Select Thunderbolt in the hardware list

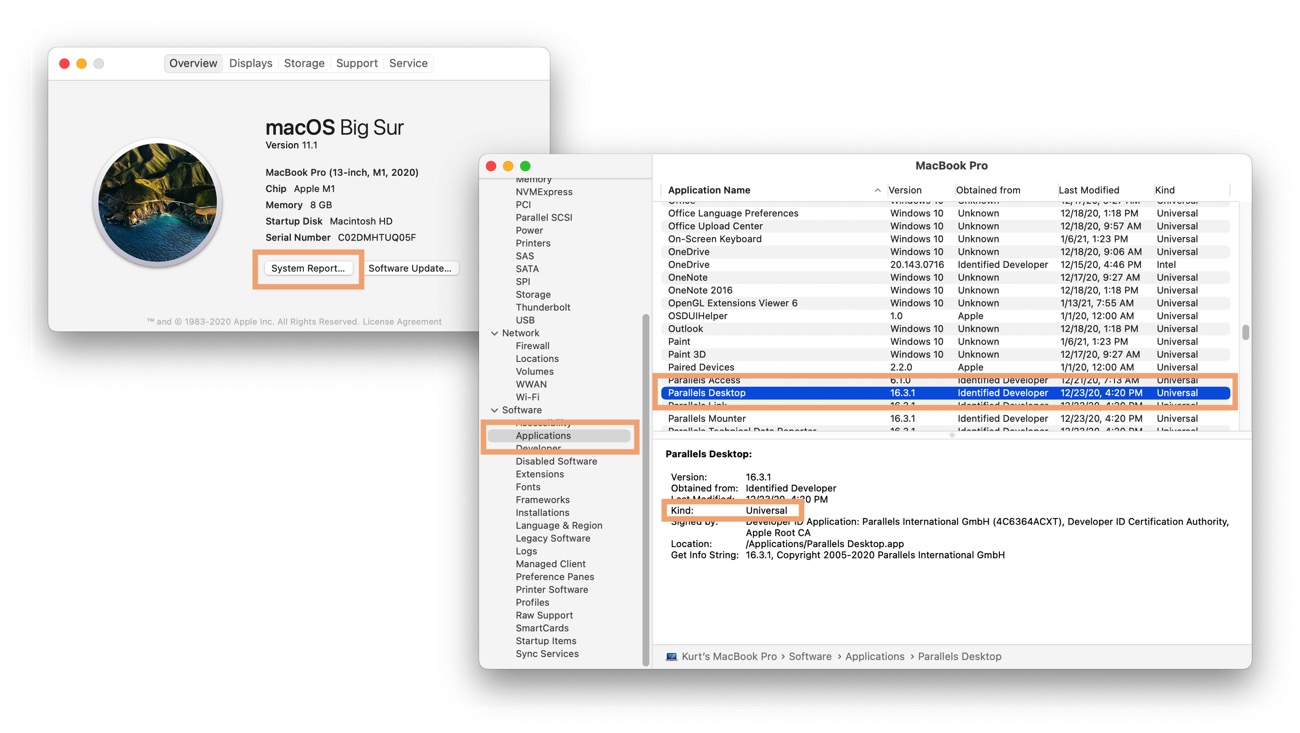coord(543,307)
